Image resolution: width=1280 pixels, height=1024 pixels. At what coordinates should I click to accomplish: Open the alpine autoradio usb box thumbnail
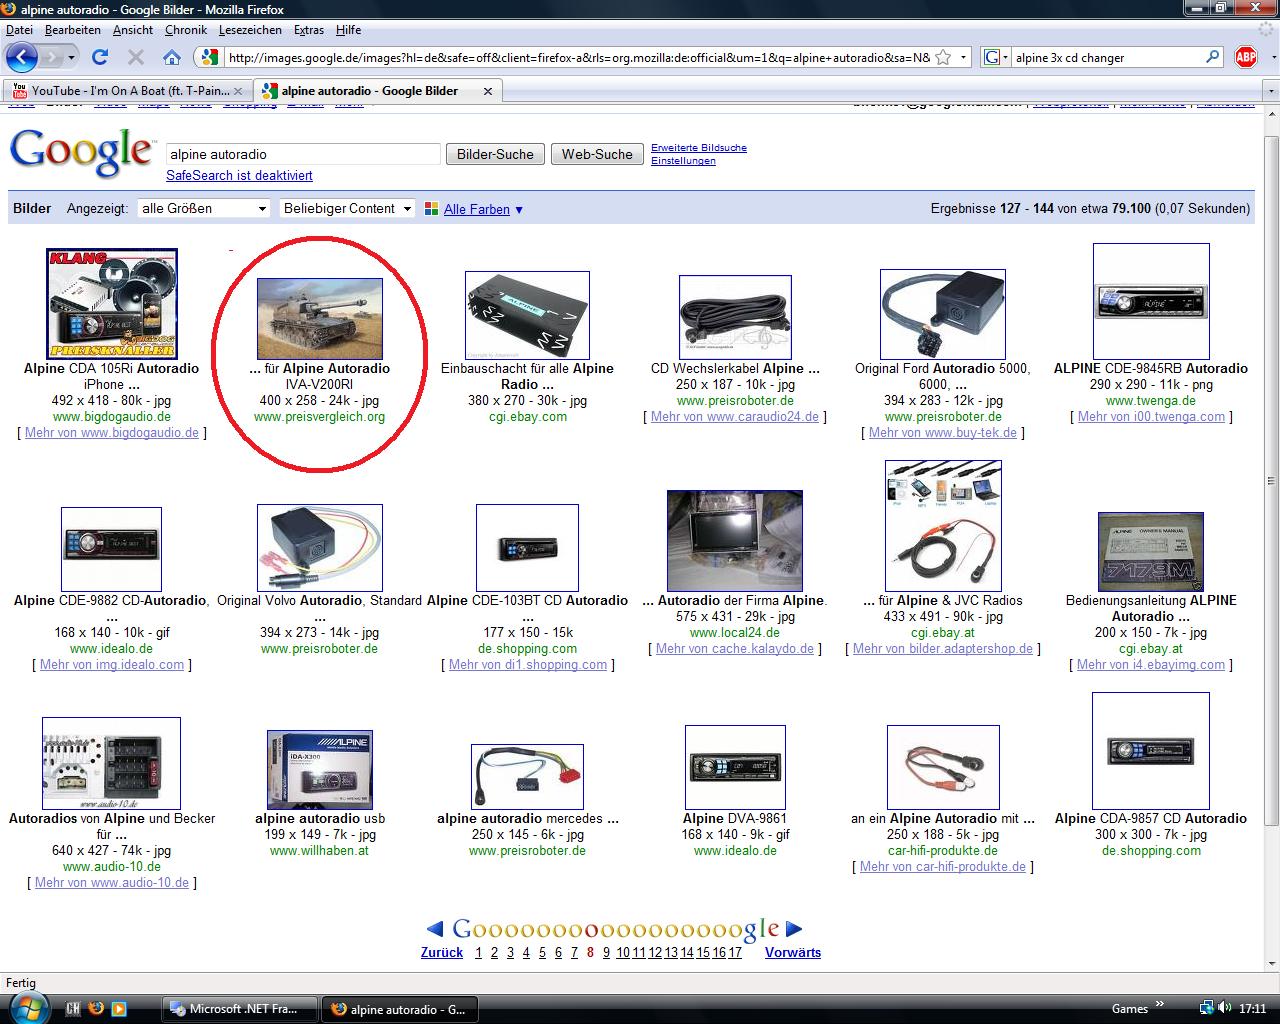pos(320,769)
